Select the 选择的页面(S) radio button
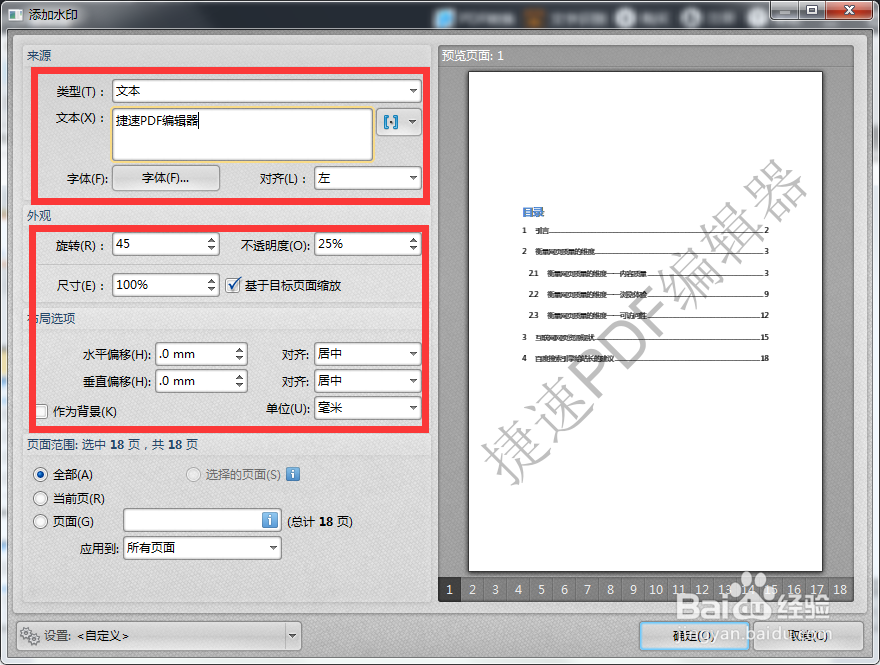 [x=193, y=475]
